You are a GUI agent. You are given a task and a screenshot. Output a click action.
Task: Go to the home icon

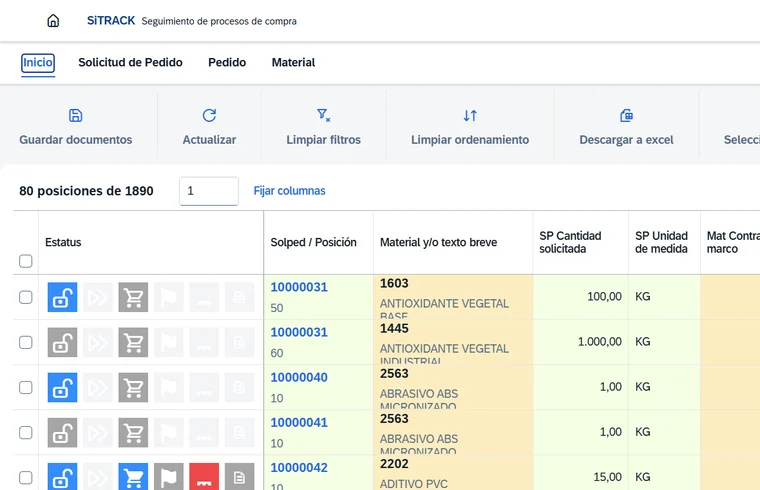click(53, 20)
